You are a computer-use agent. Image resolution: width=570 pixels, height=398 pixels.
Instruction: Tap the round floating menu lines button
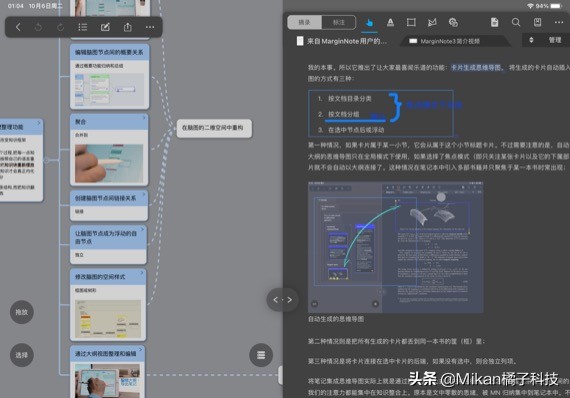click(x=261, y=355)
